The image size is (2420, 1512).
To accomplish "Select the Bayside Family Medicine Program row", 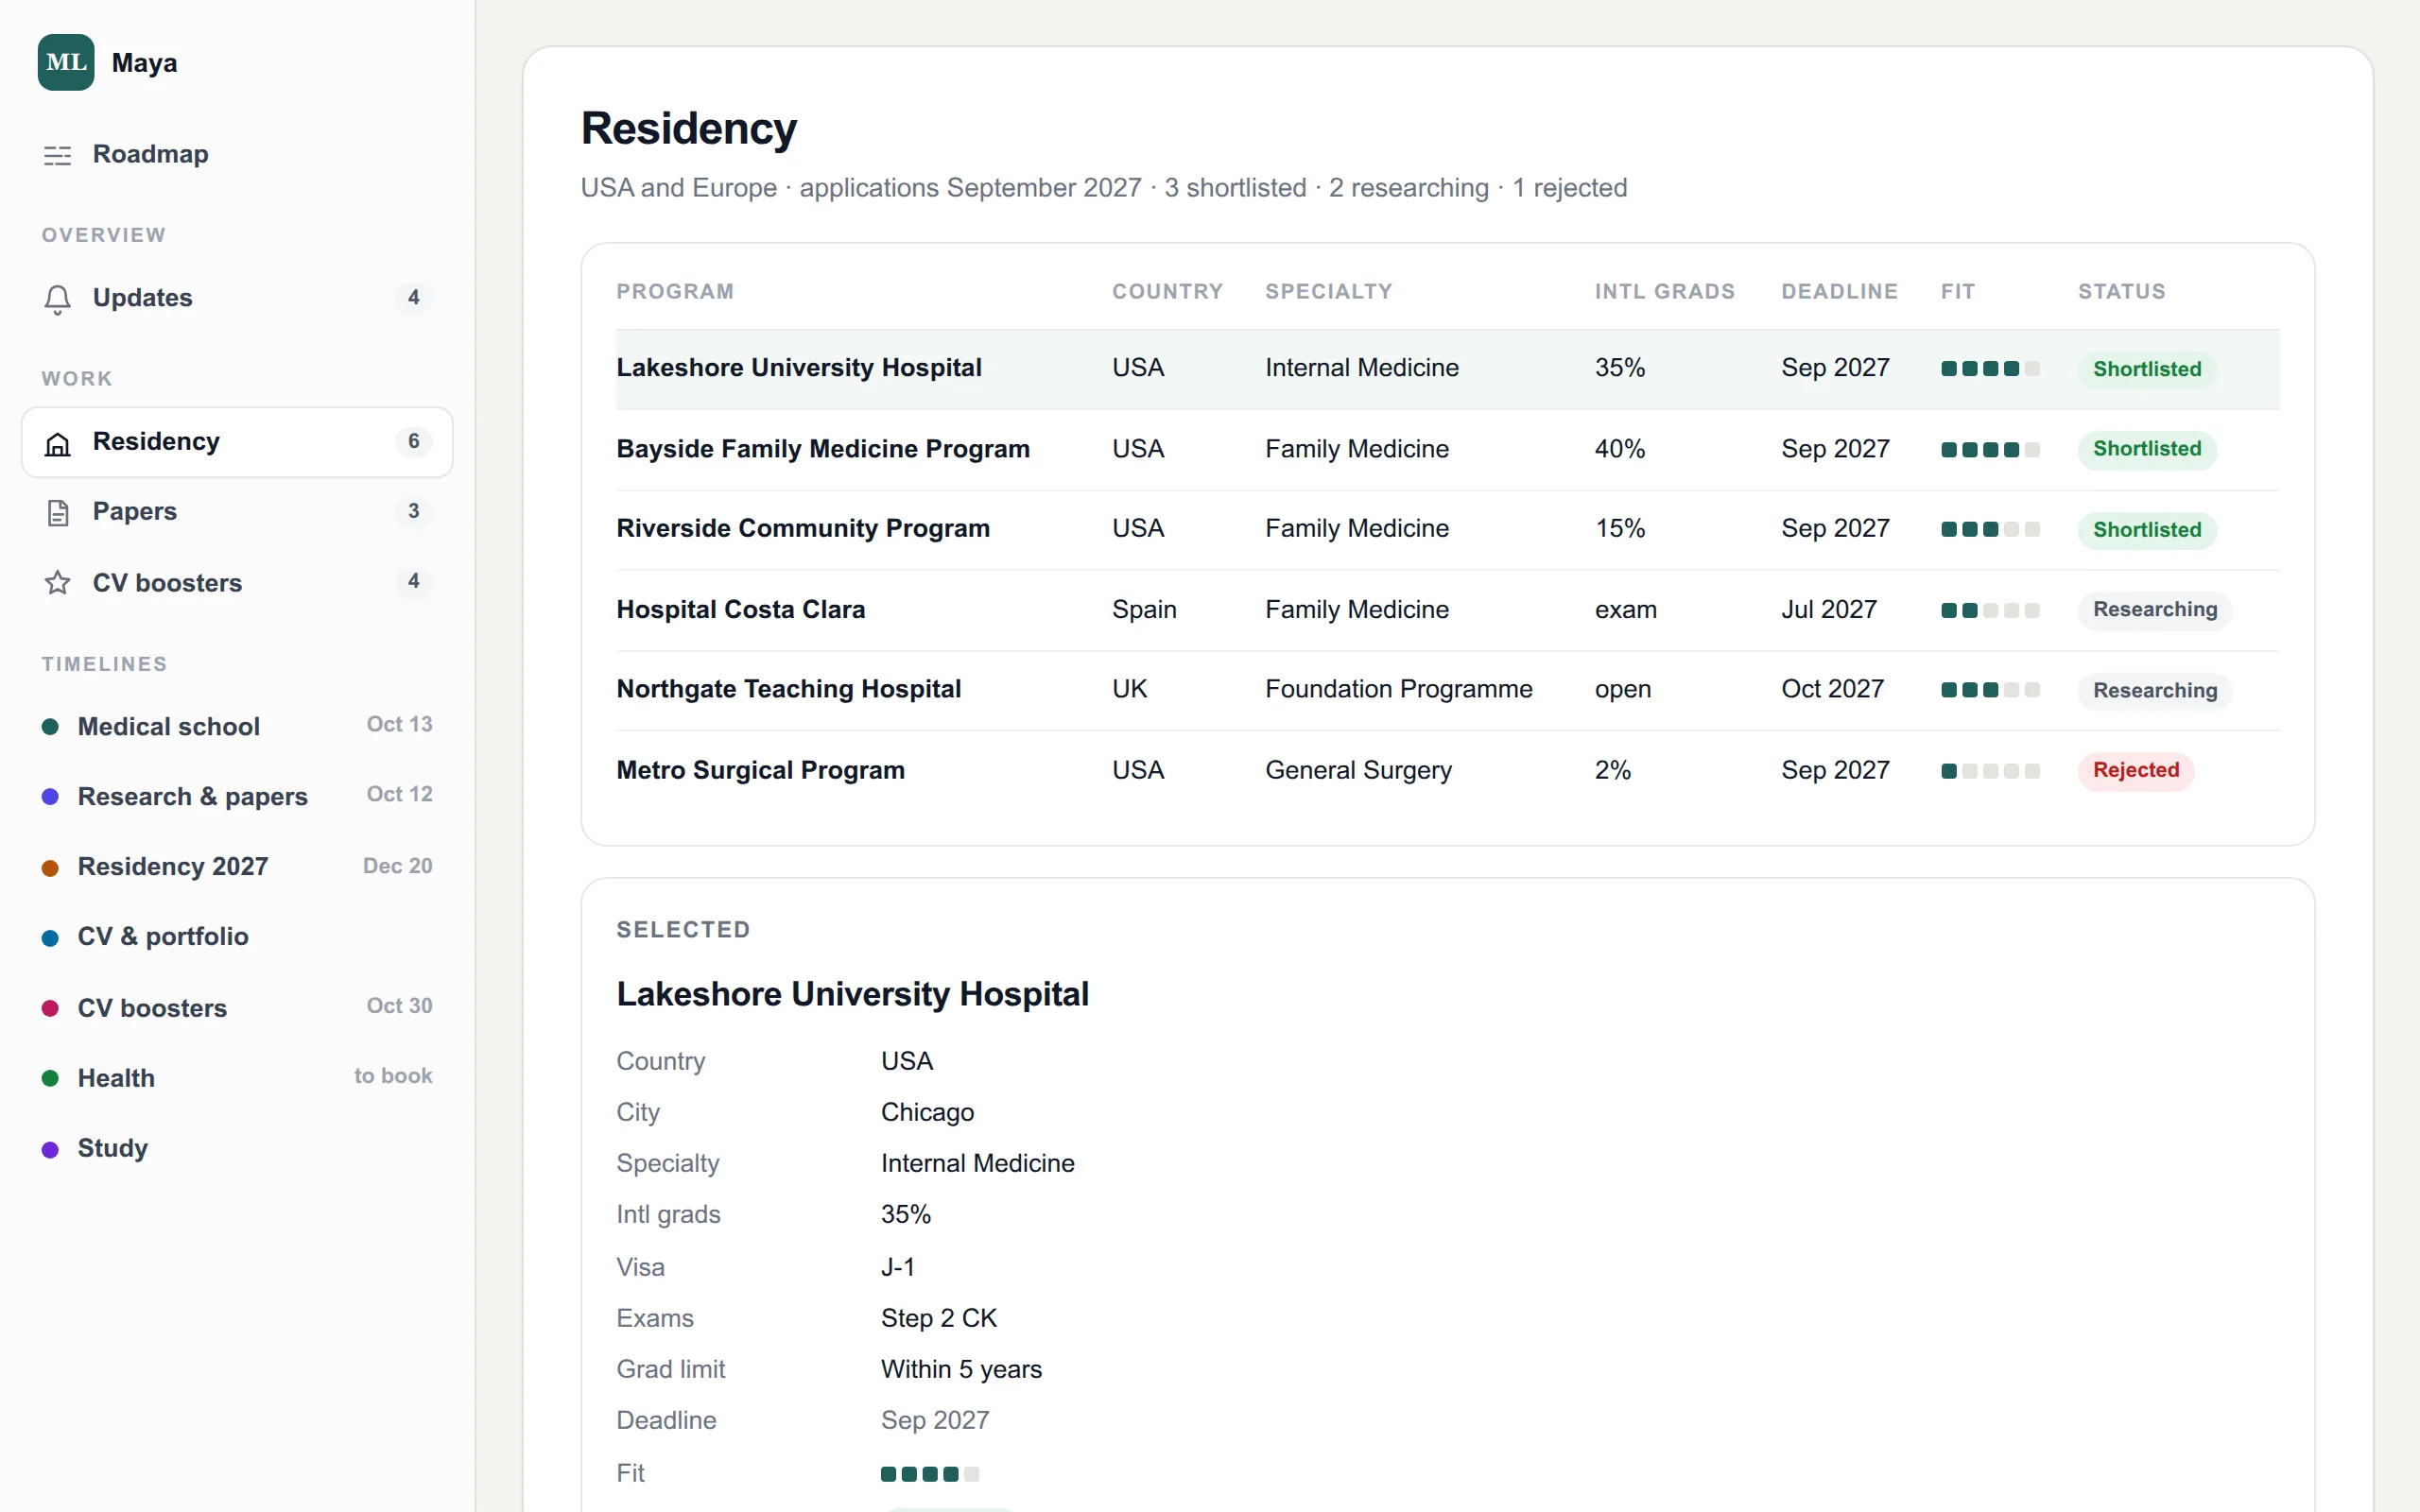I will tap(1448, 449).
